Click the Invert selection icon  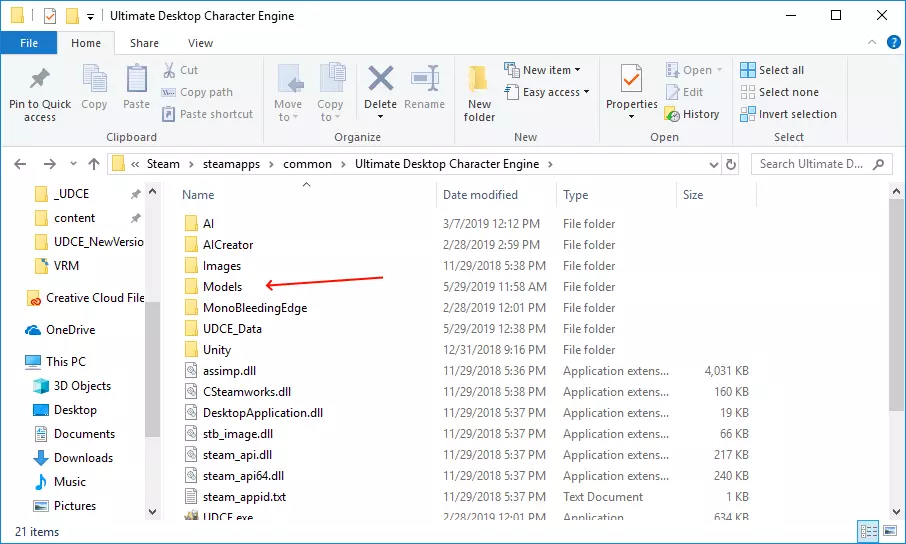tap(748, 114)
